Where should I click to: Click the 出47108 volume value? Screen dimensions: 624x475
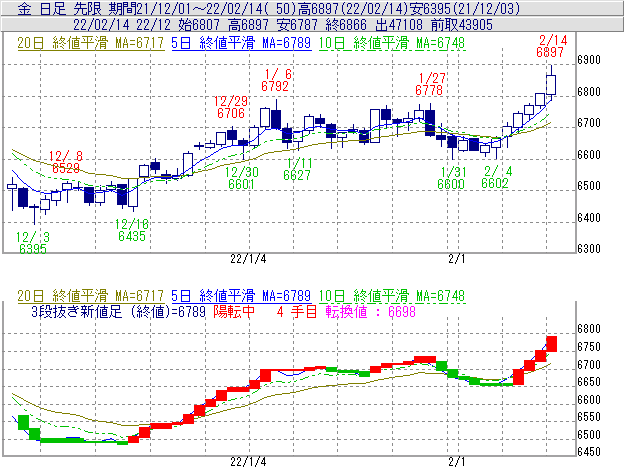[399, 25]
